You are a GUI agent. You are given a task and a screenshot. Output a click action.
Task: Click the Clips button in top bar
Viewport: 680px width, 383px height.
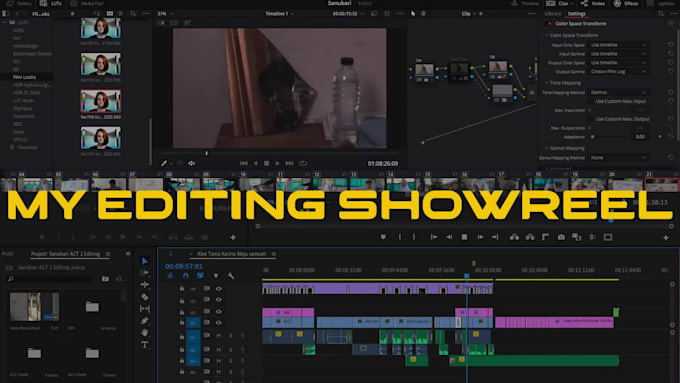click(x=560, y=3)
